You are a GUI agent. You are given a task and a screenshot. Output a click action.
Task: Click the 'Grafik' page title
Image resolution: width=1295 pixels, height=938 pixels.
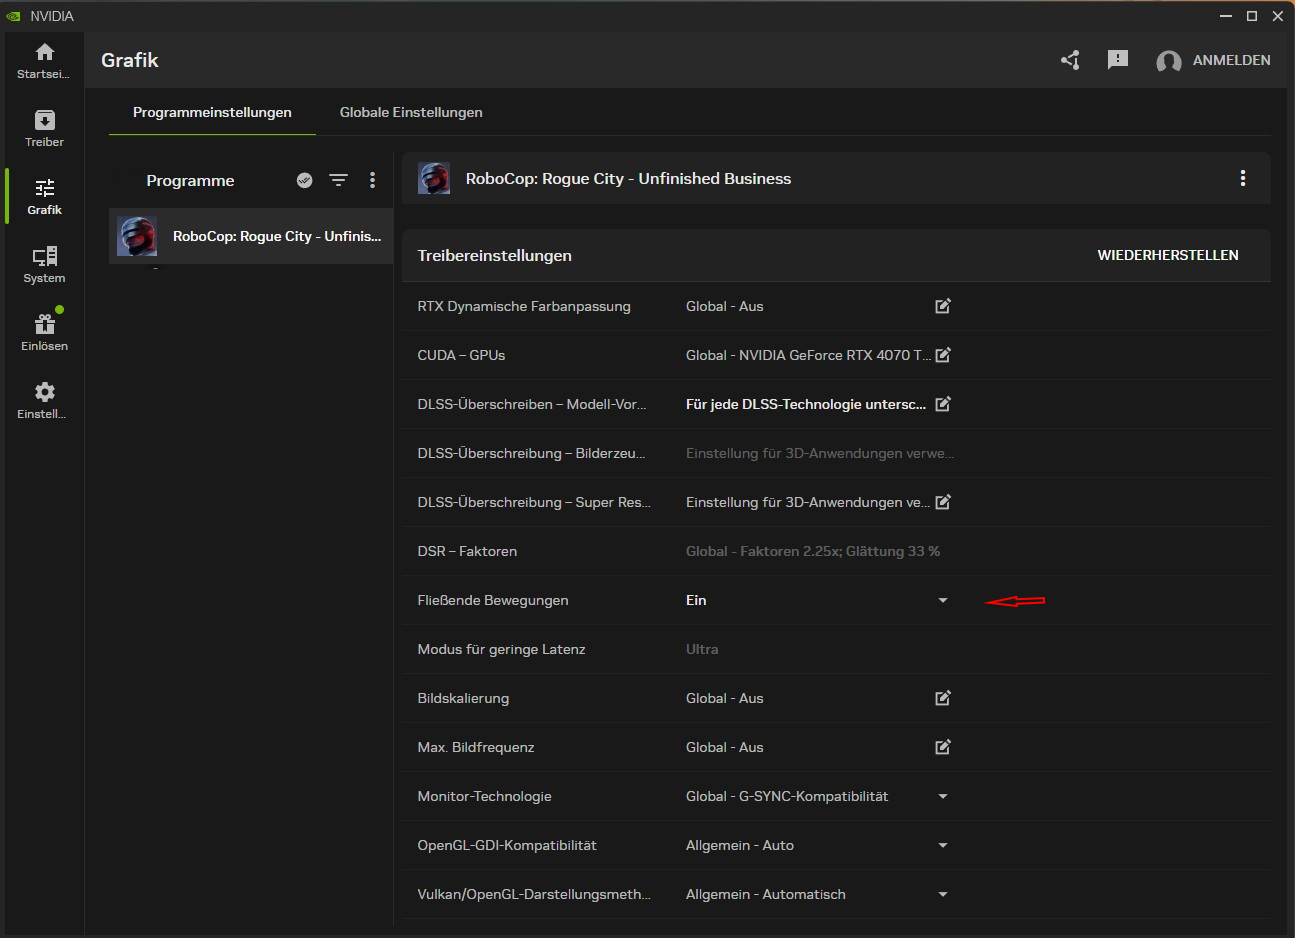pyautogui.click(x=130, y=60)
